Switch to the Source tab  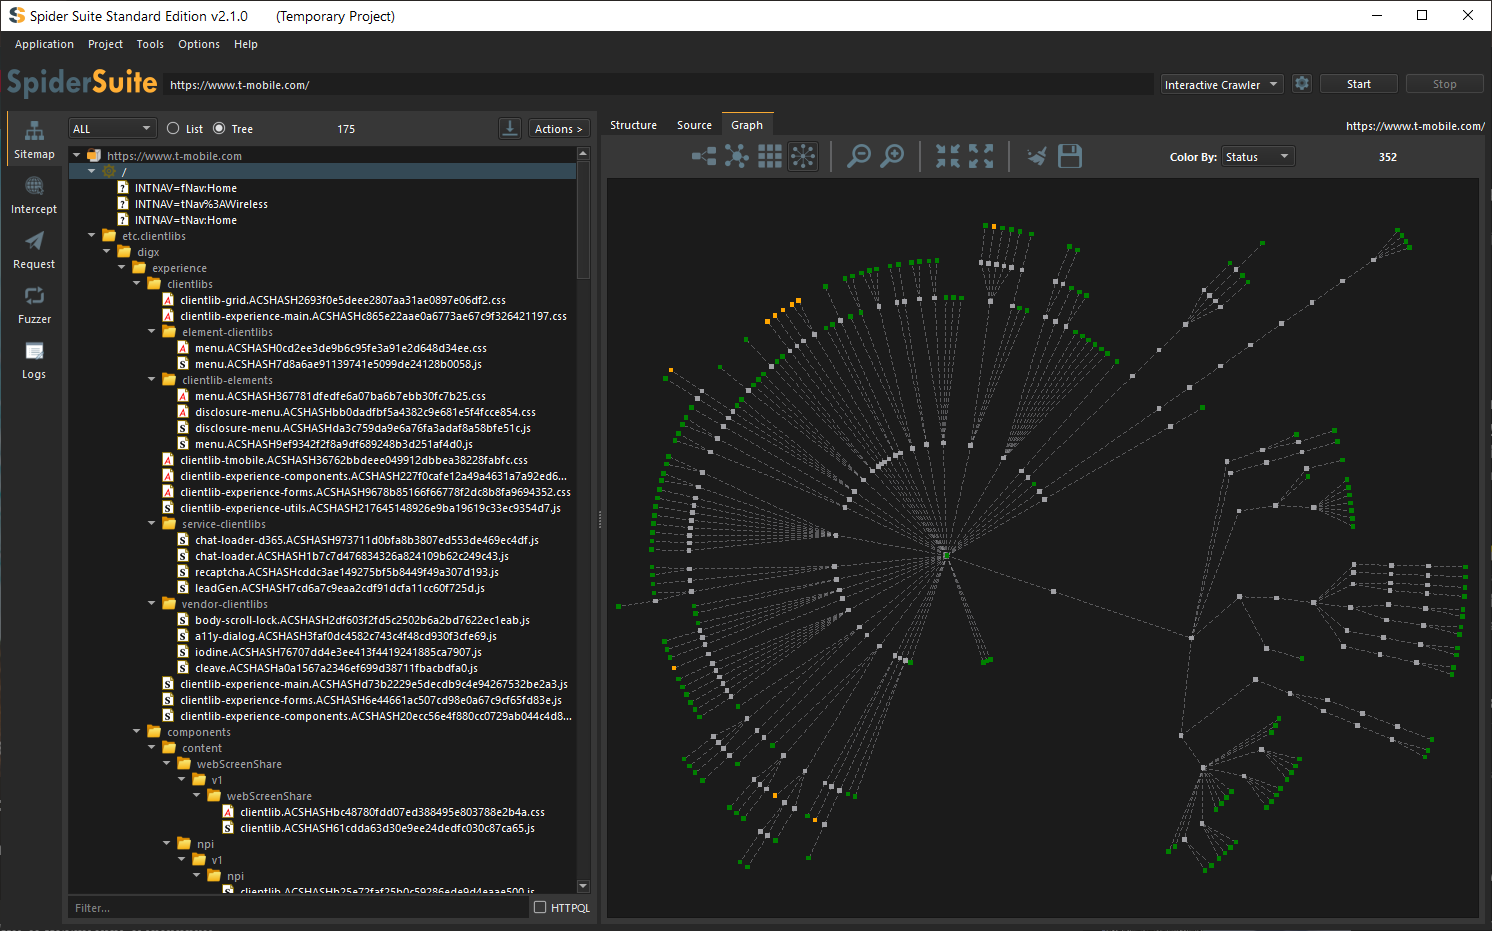[694, 125]
